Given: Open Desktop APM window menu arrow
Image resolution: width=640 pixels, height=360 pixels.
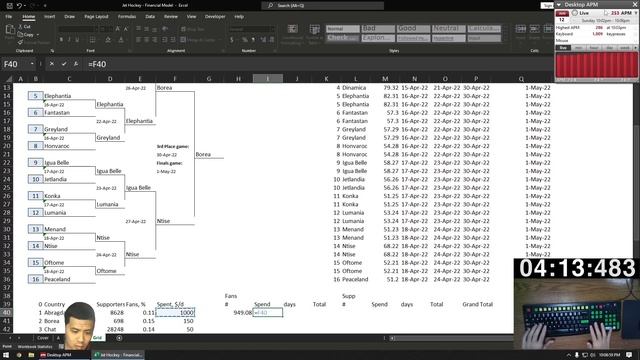Looking at the screenshot, I should pyautogui.click(x=558, y=4).
